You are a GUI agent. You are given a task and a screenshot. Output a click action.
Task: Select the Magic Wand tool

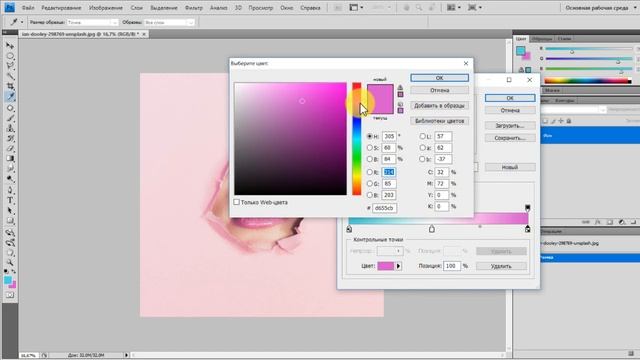tap(10, 76)
